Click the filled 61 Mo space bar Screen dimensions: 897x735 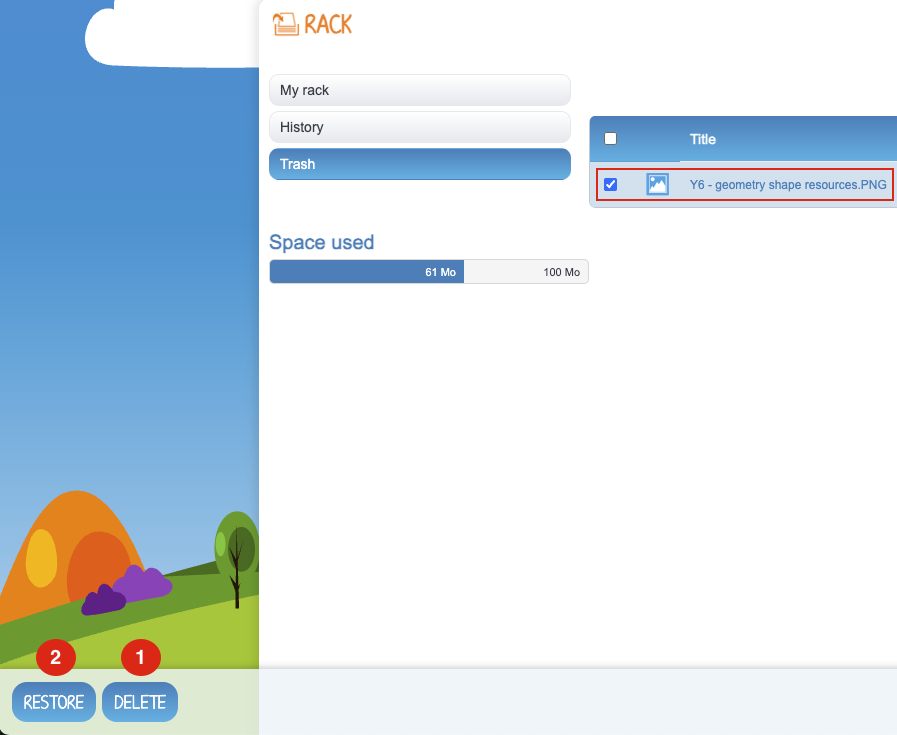[x=366, y=272]
